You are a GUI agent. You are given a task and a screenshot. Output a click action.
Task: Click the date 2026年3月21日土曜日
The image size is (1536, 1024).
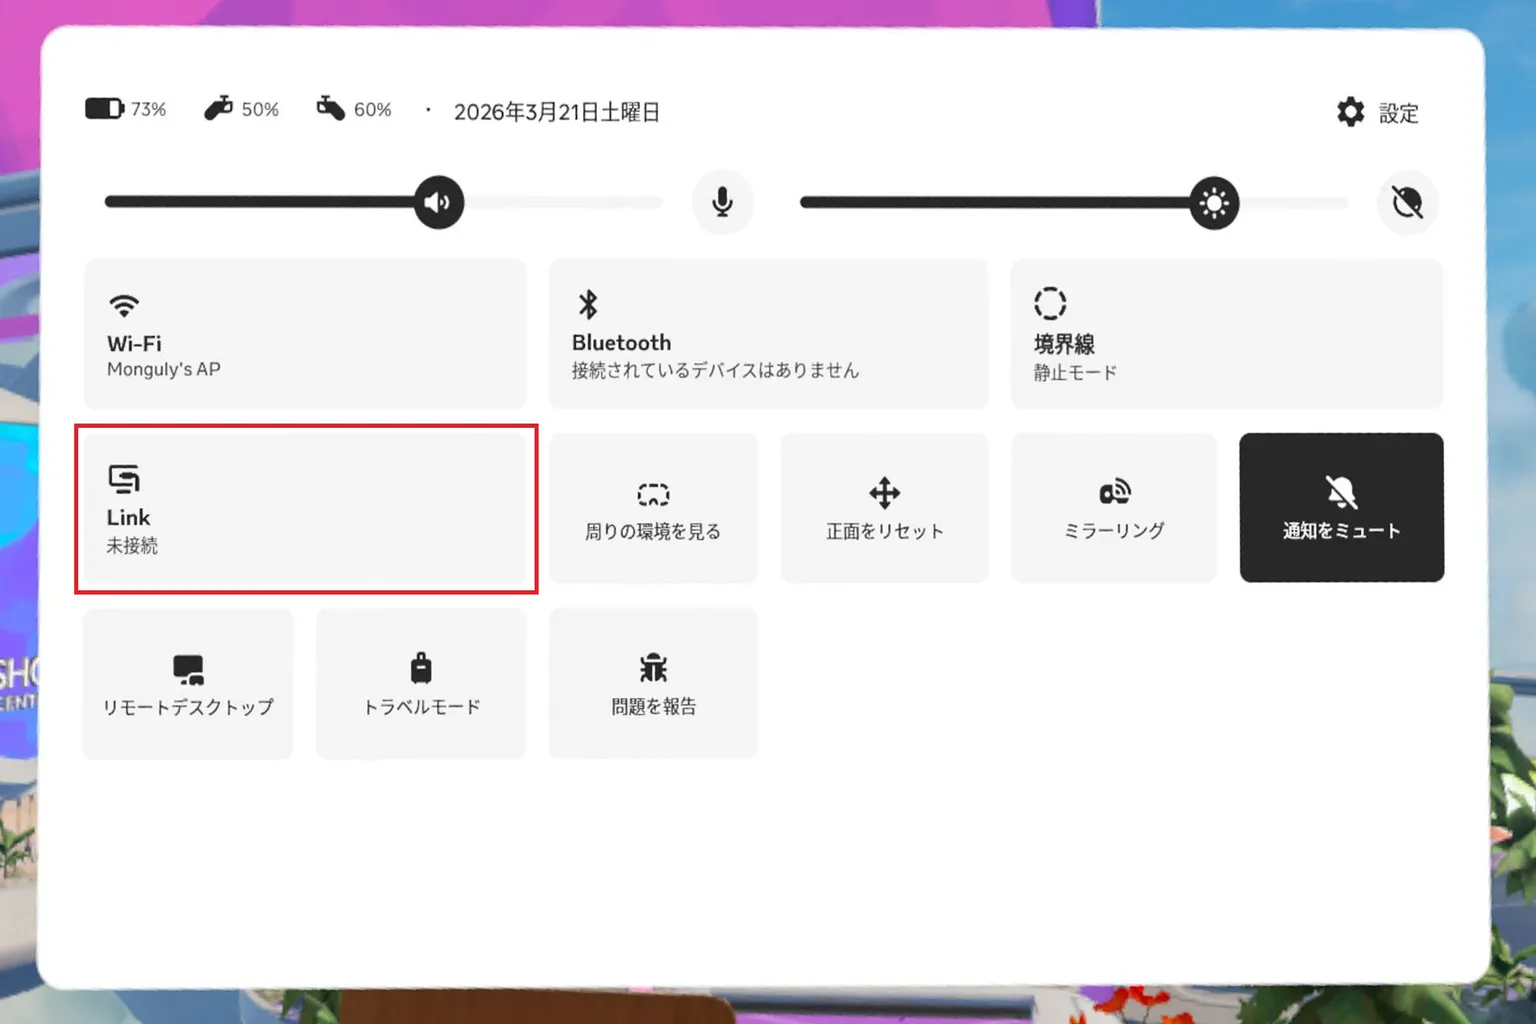556,112
